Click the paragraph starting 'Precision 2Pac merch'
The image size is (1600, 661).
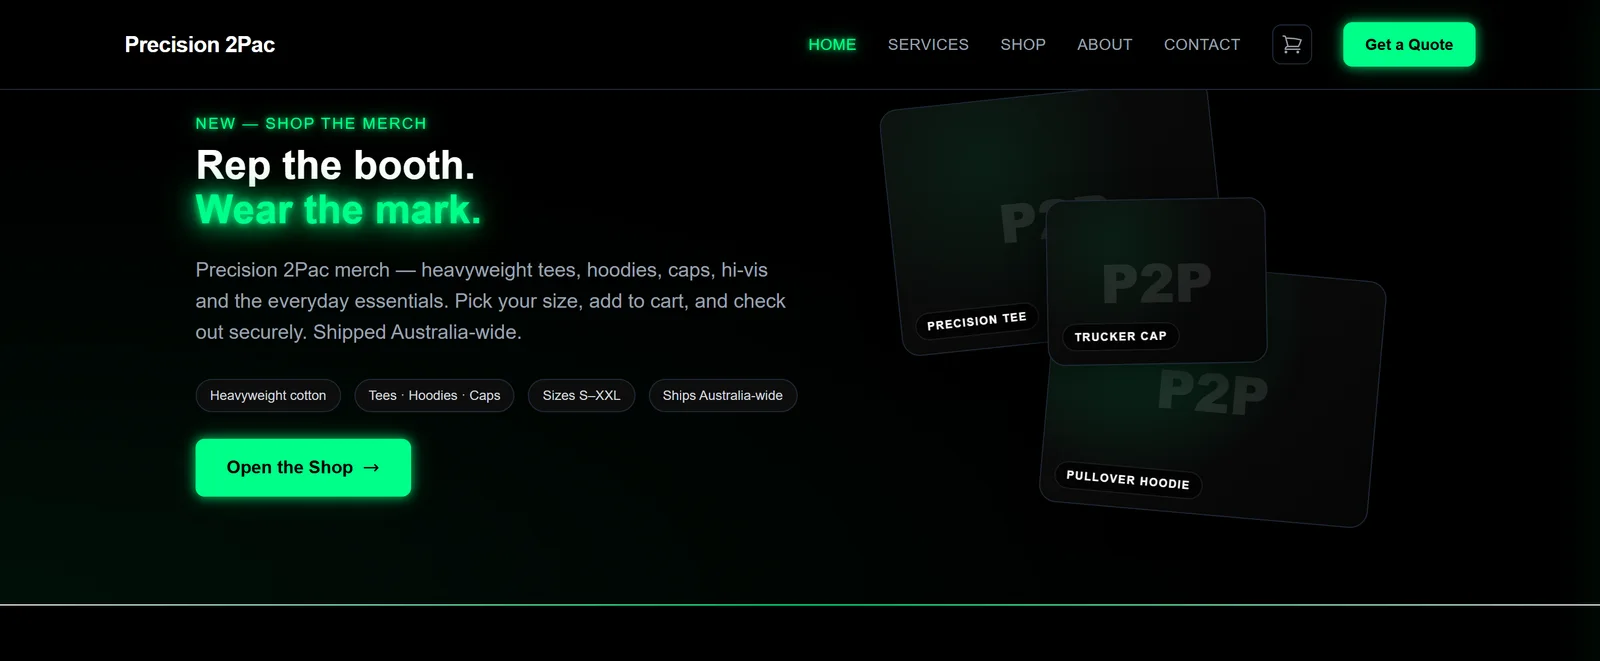(x=491, y=301)
